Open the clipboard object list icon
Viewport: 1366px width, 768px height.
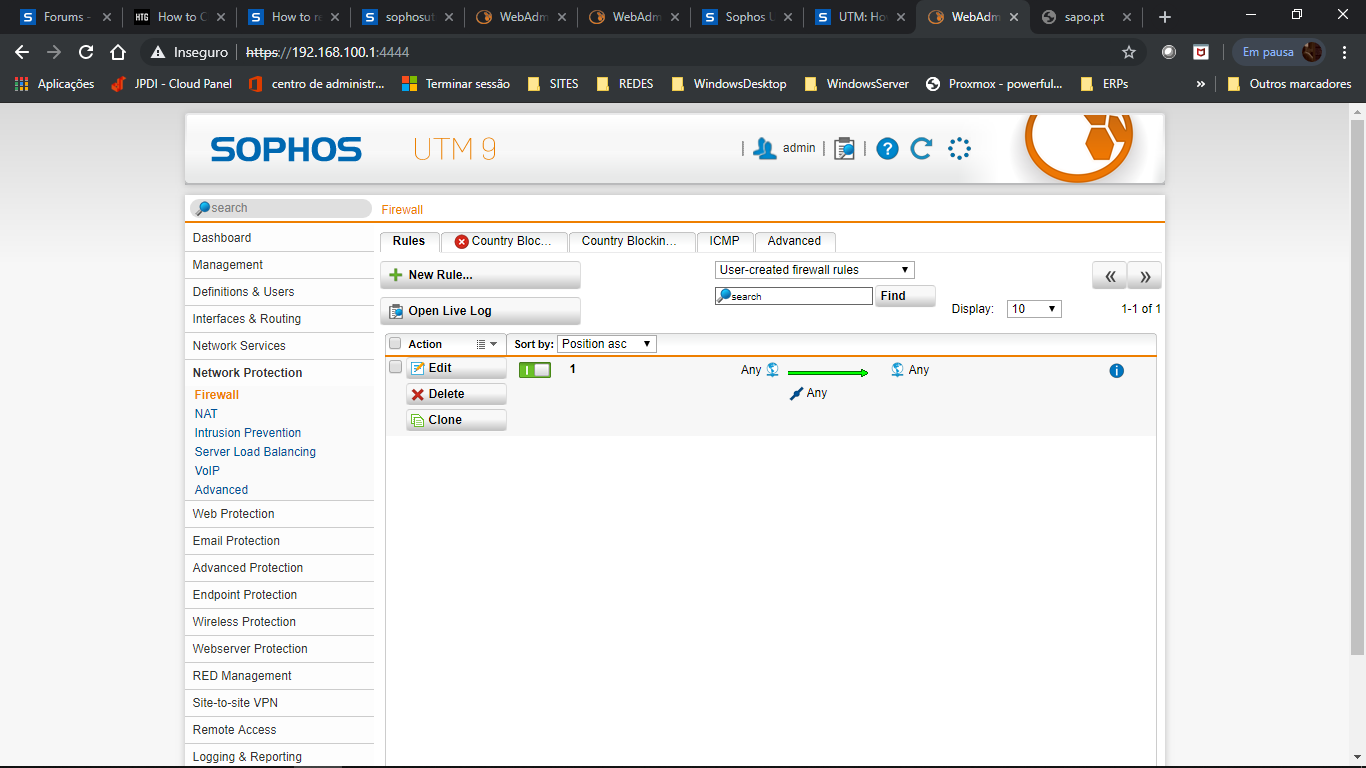click(x=844, y=148)
